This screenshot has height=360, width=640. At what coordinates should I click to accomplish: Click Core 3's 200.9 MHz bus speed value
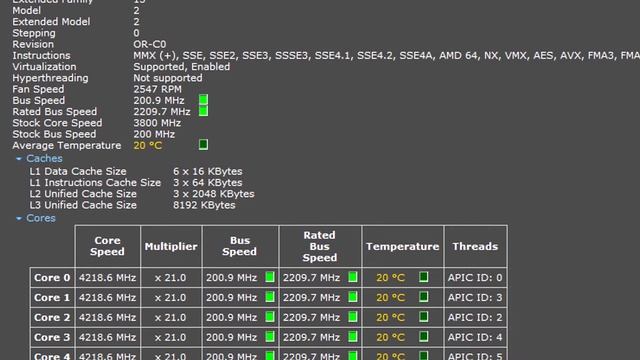(x=231, y=338)
